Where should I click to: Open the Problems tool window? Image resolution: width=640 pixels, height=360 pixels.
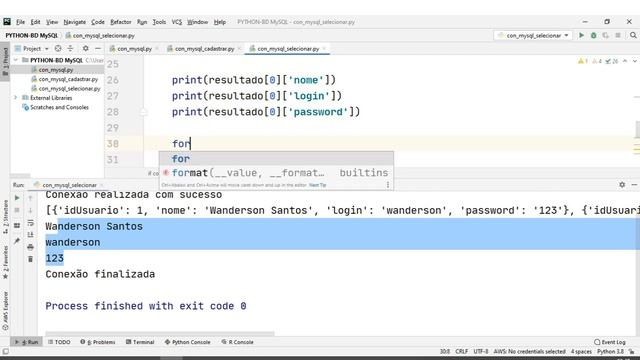coord(98,342)
